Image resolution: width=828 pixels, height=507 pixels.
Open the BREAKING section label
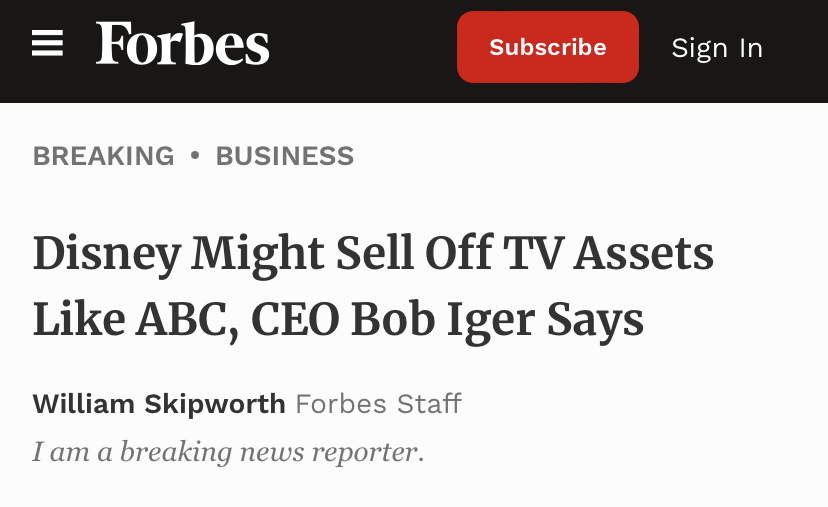[x=103, y=156]
